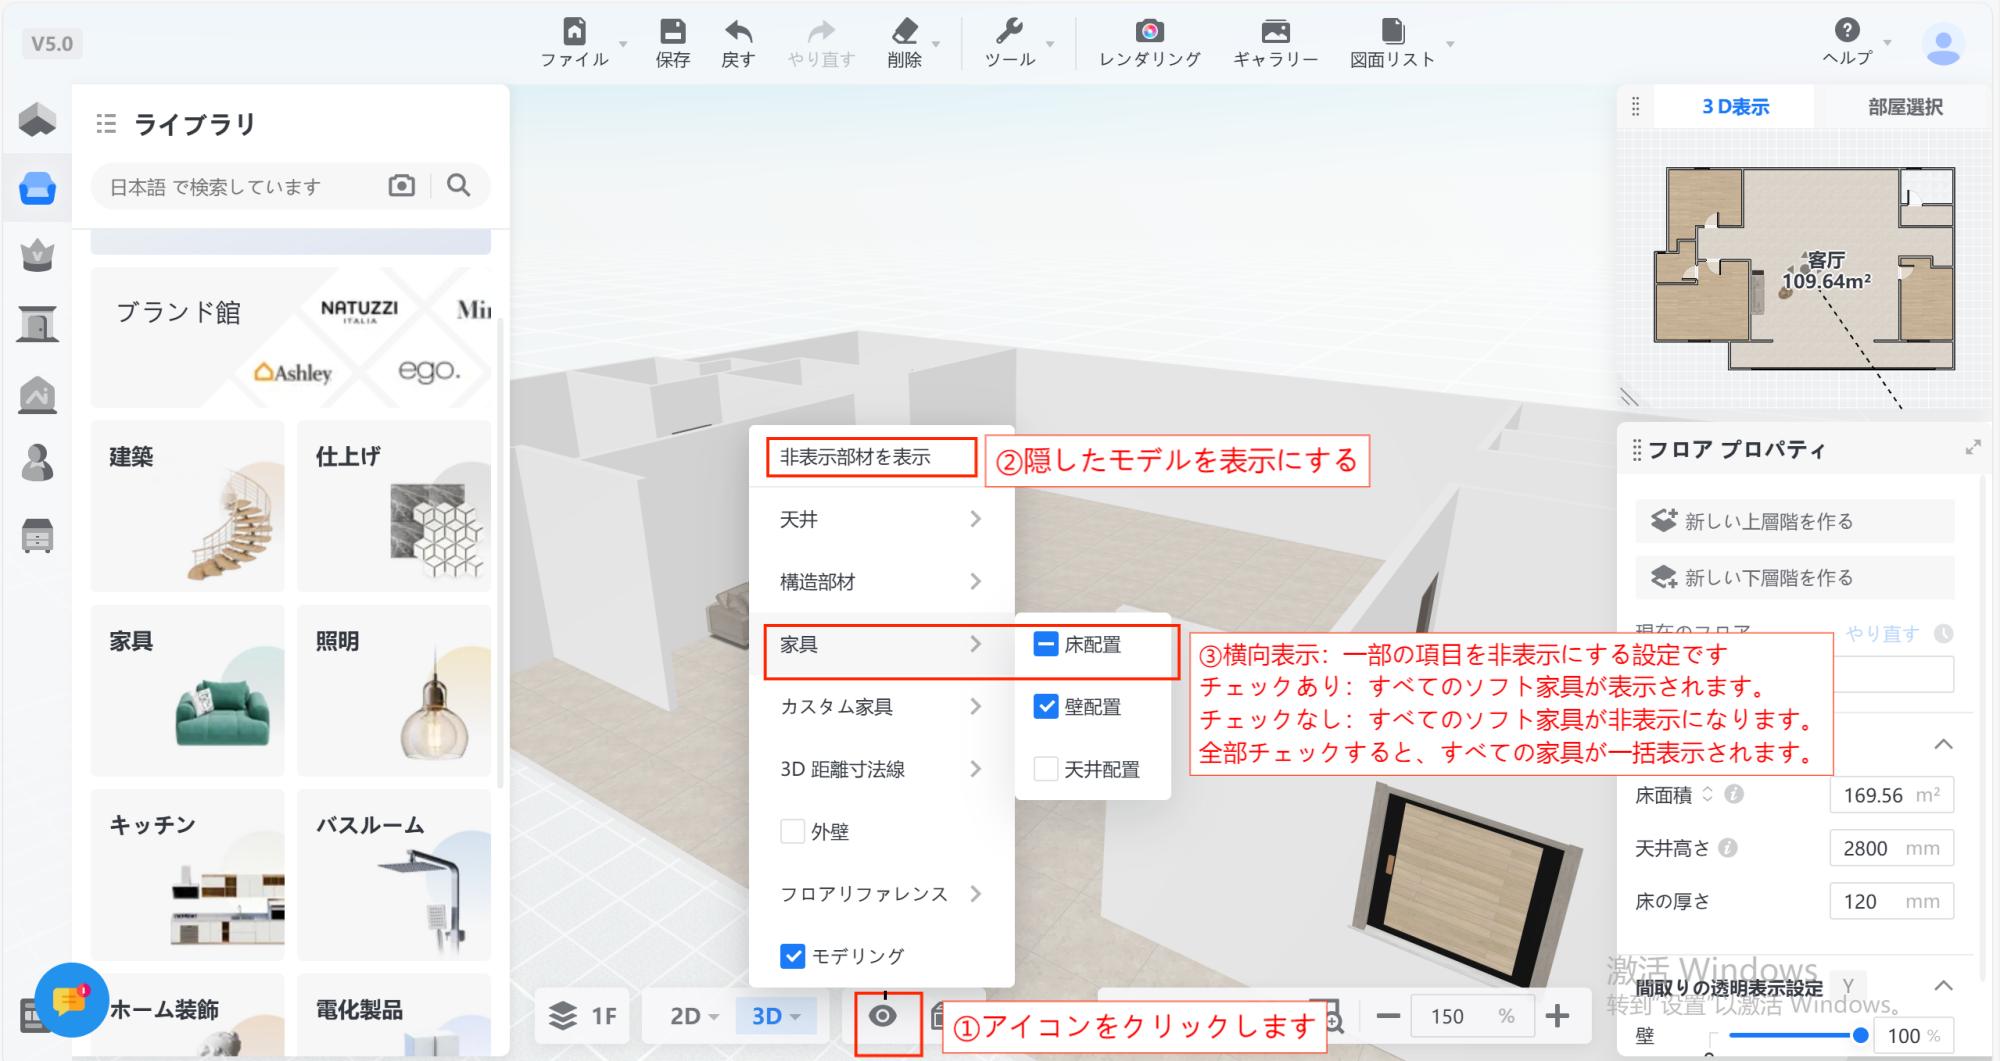The image size is (2000, 1061).
Task: Switch to the 3D表示 tab
Action: 1735,106
